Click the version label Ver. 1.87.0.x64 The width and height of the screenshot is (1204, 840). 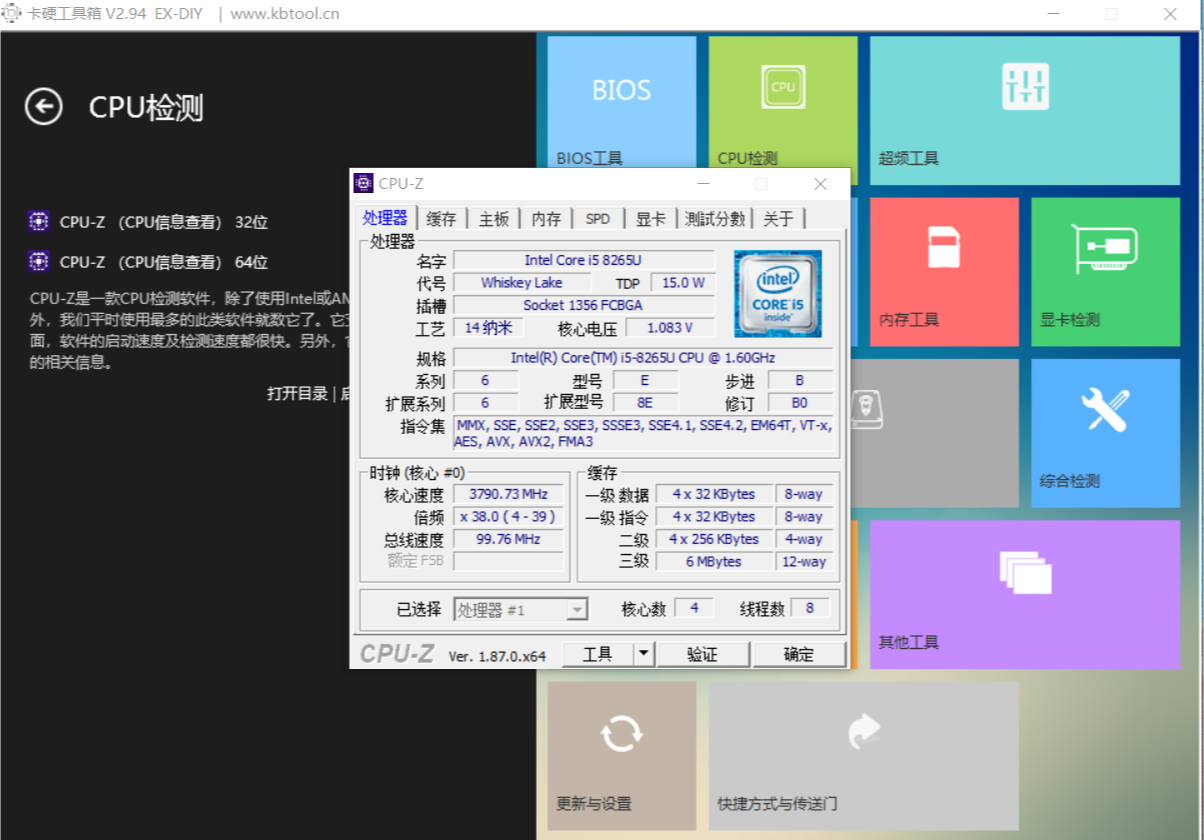[497, 656]
